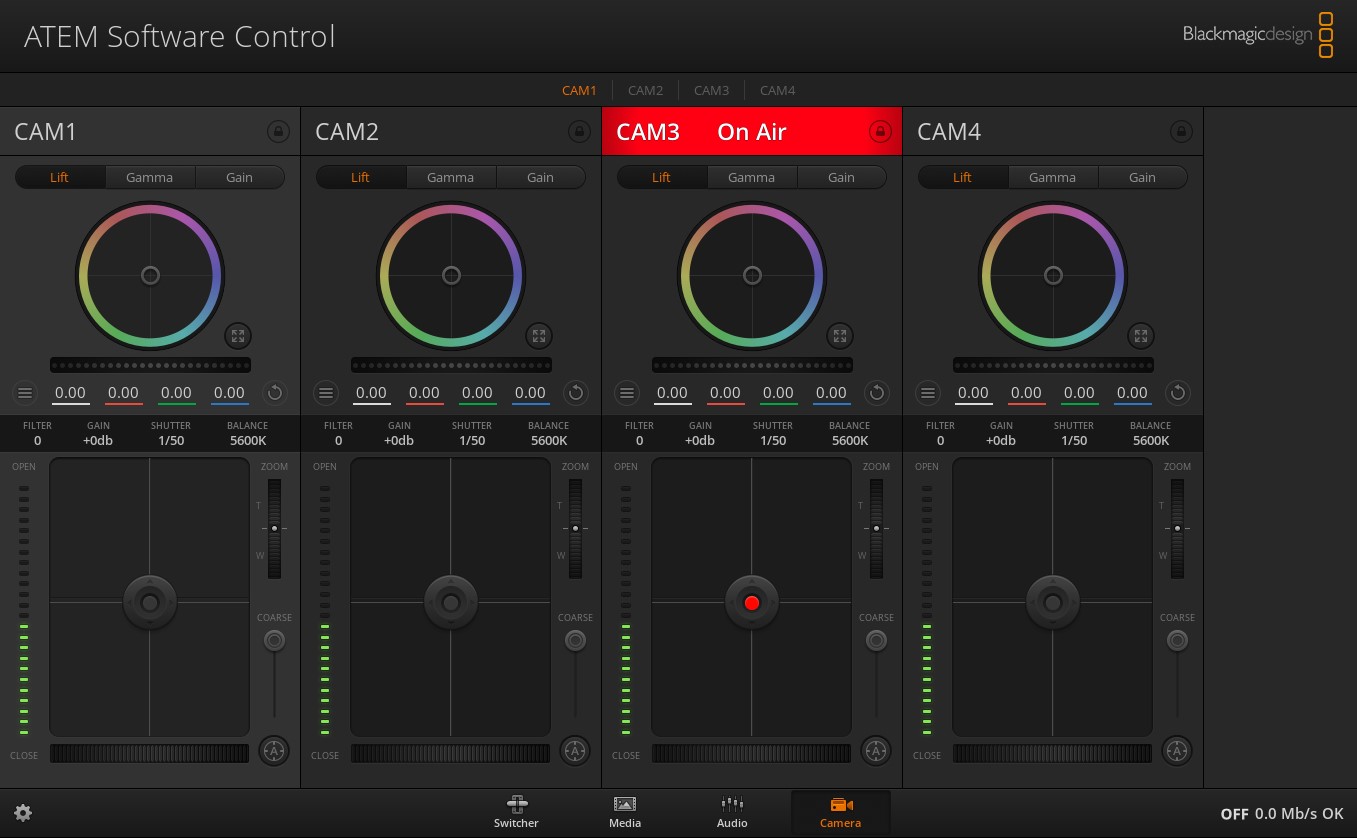Toggle the CAM3 On Air lock icon
This screenshot has width=1357, height=838.
pos(880,131)
